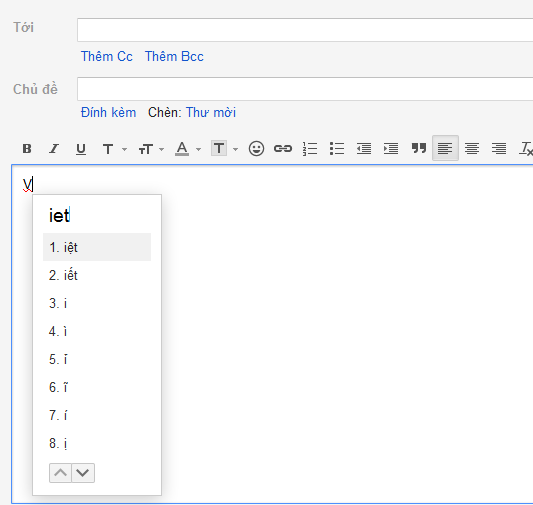Click the typed 'iet' composition text

coord(59,215)
